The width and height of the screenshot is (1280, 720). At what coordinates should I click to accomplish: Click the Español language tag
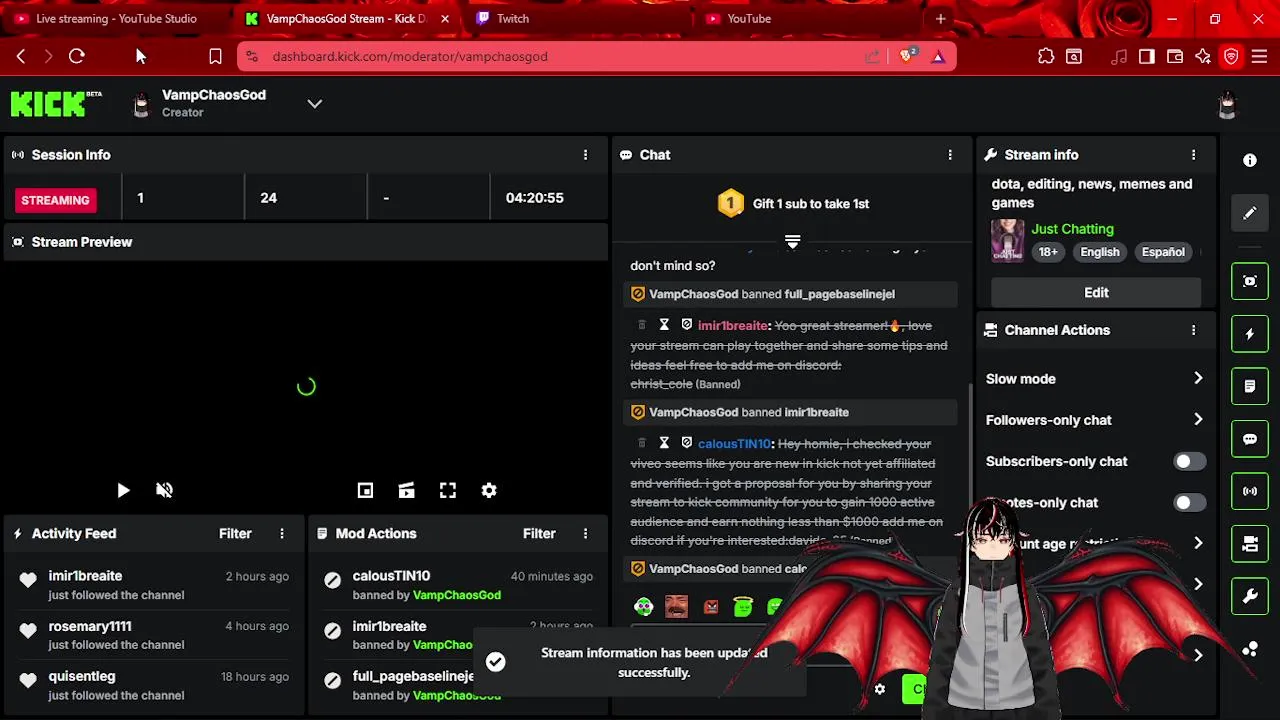(x=1163, y=252)
